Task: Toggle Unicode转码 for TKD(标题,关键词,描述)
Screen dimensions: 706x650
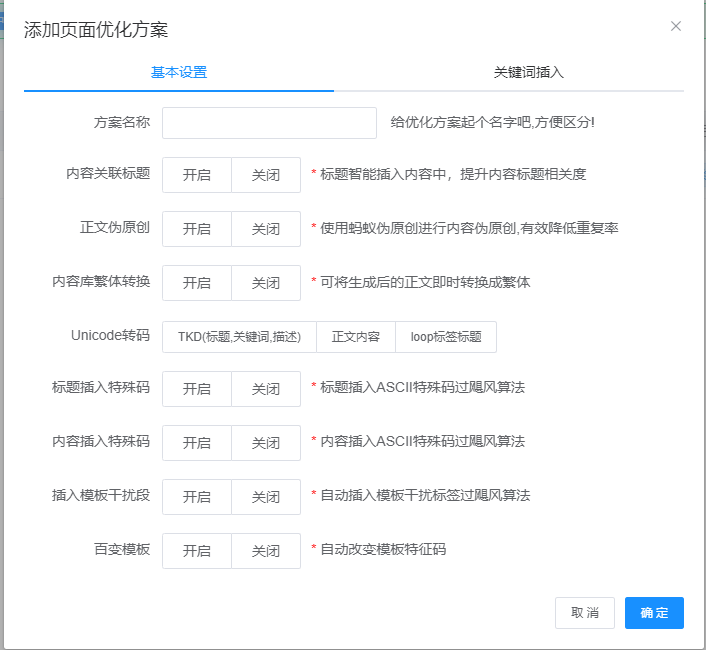Action: pyautogui.click(x=240, y=337)
